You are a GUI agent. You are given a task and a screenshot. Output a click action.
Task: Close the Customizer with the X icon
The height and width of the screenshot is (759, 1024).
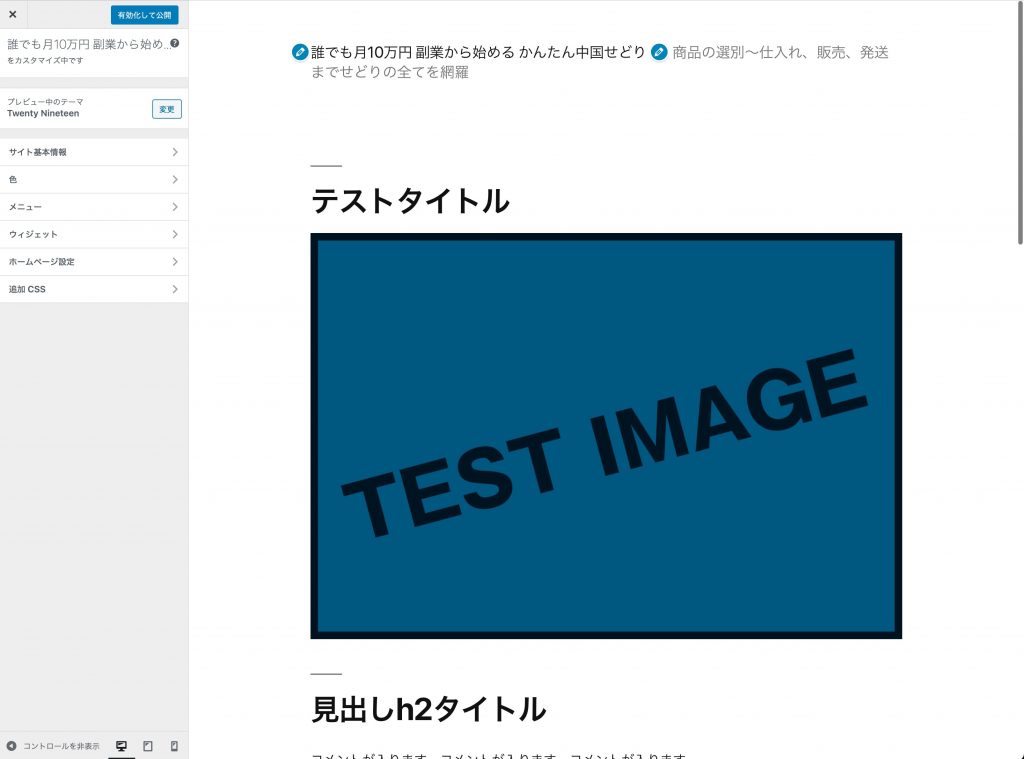(12, 15)
